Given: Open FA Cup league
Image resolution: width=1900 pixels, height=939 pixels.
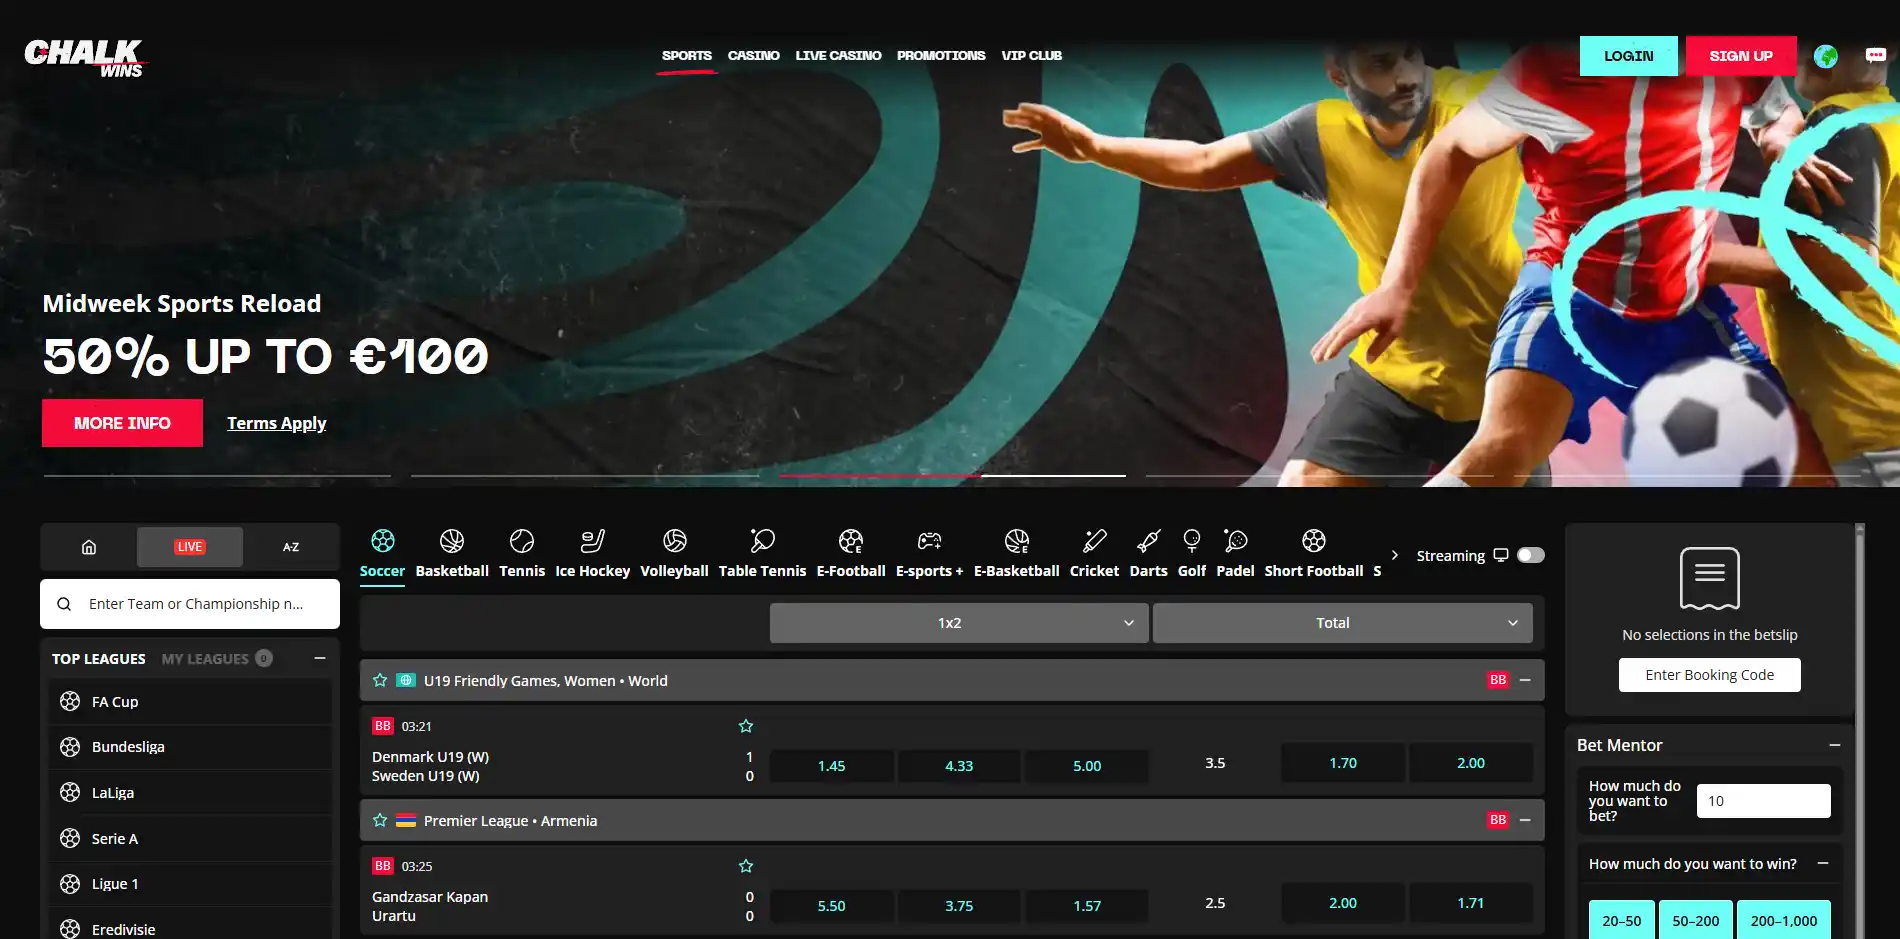Looking at the screenshot, I should (x=190, y=702).
